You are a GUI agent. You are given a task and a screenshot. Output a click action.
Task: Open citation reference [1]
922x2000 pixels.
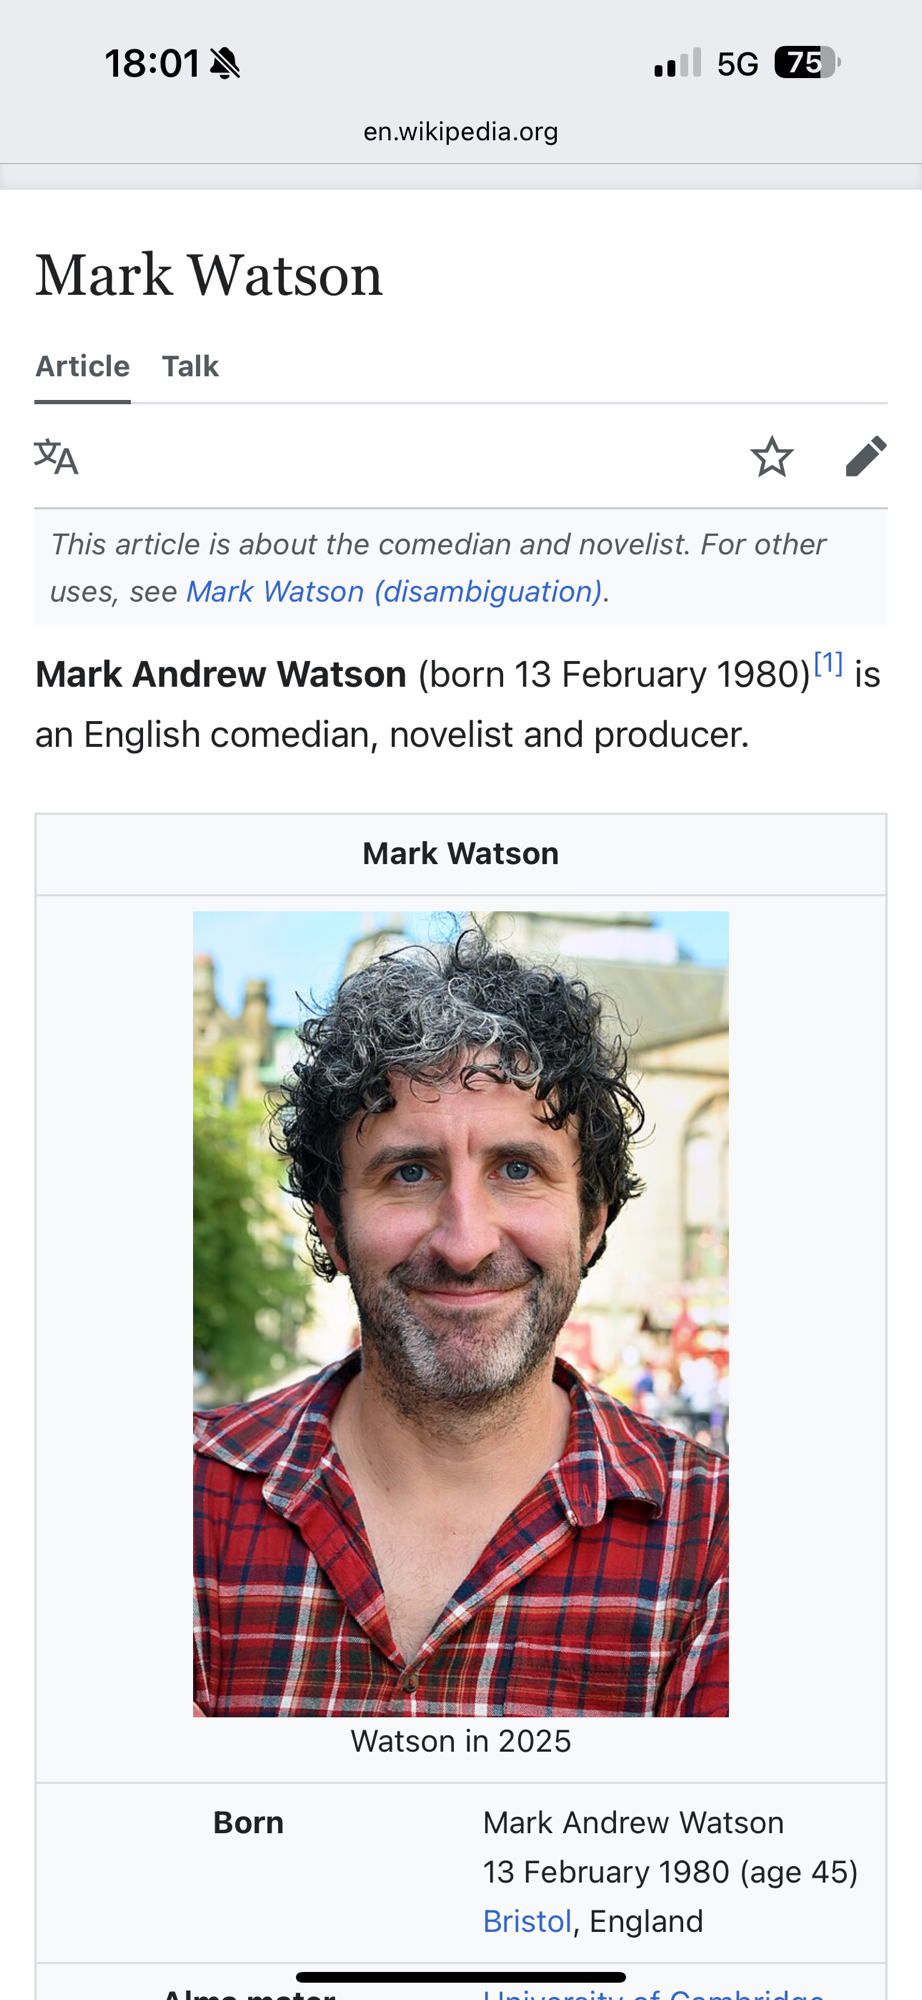pyautogui.click(x=828, y=662)
